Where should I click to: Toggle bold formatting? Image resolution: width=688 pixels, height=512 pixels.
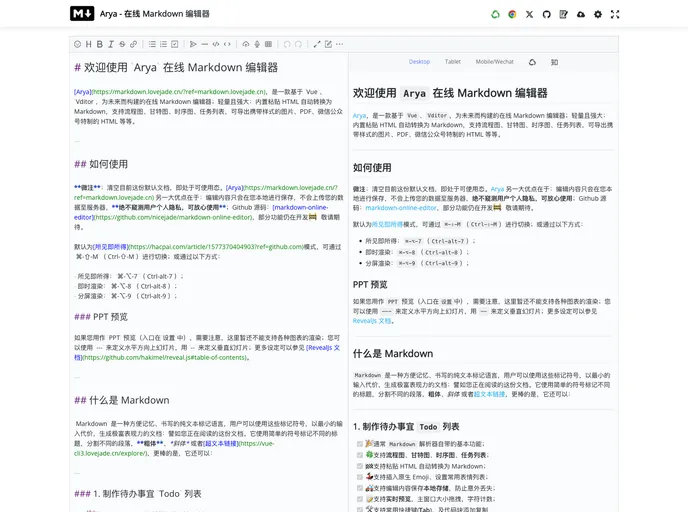pos(100,44)
